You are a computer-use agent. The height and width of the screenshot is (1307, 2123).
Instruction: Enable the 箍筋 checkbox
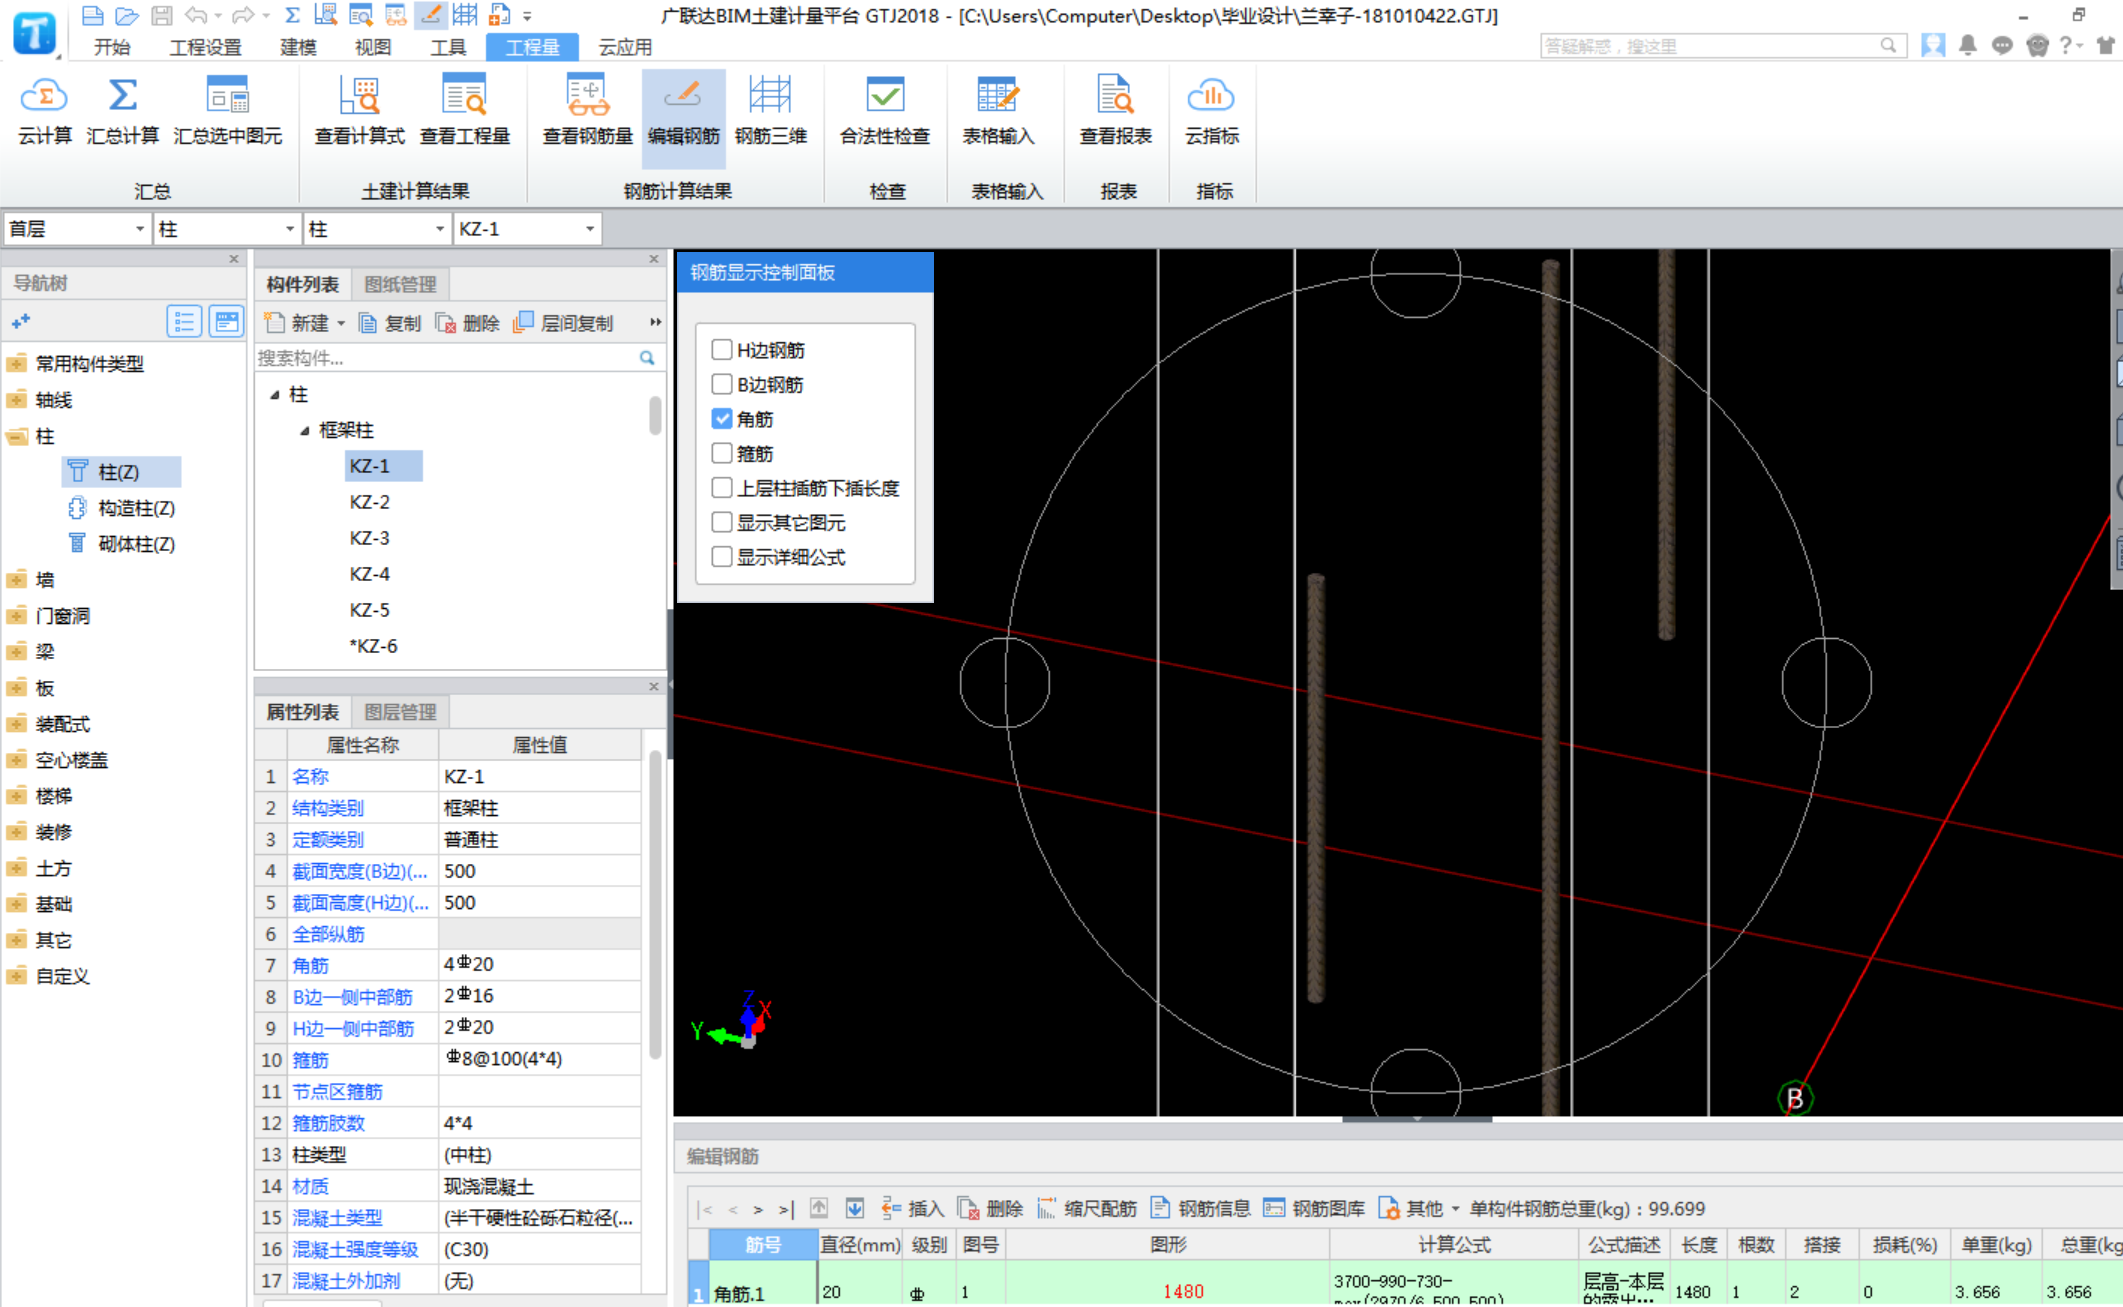coord(721,453)
